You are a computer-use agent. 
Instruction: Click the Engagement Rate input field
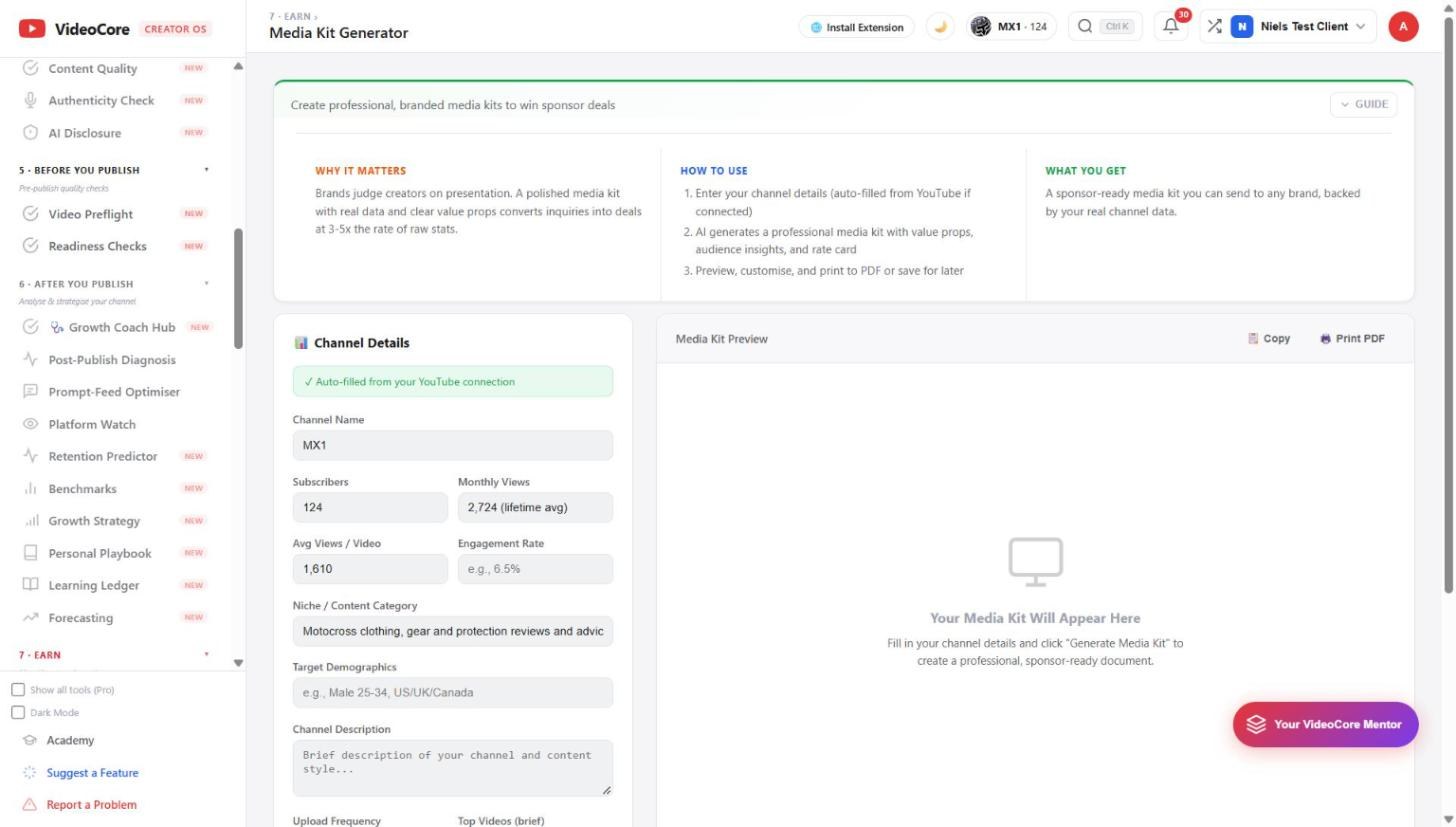coord(535,569)
